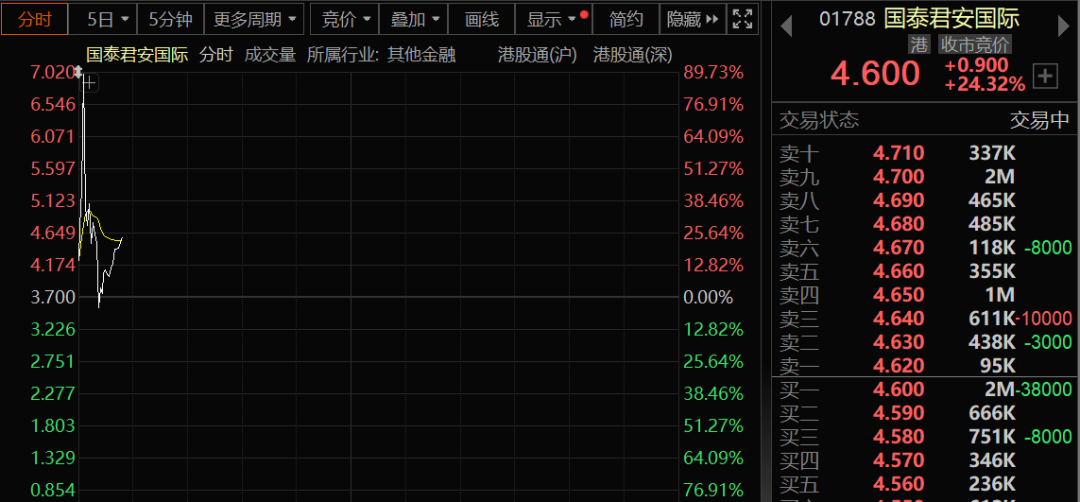1080x502 pixels.
Task: Click the current price 4.600 header
Action: tap(875, 74)
